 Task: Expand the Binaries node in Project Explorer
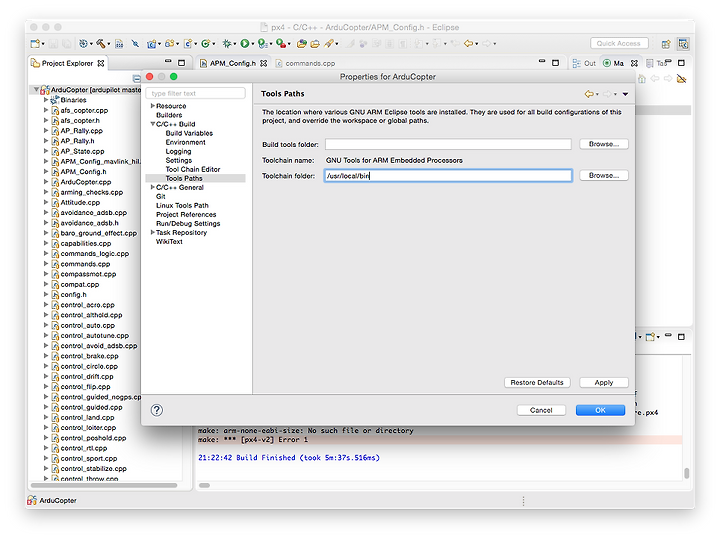coord(45,100)
